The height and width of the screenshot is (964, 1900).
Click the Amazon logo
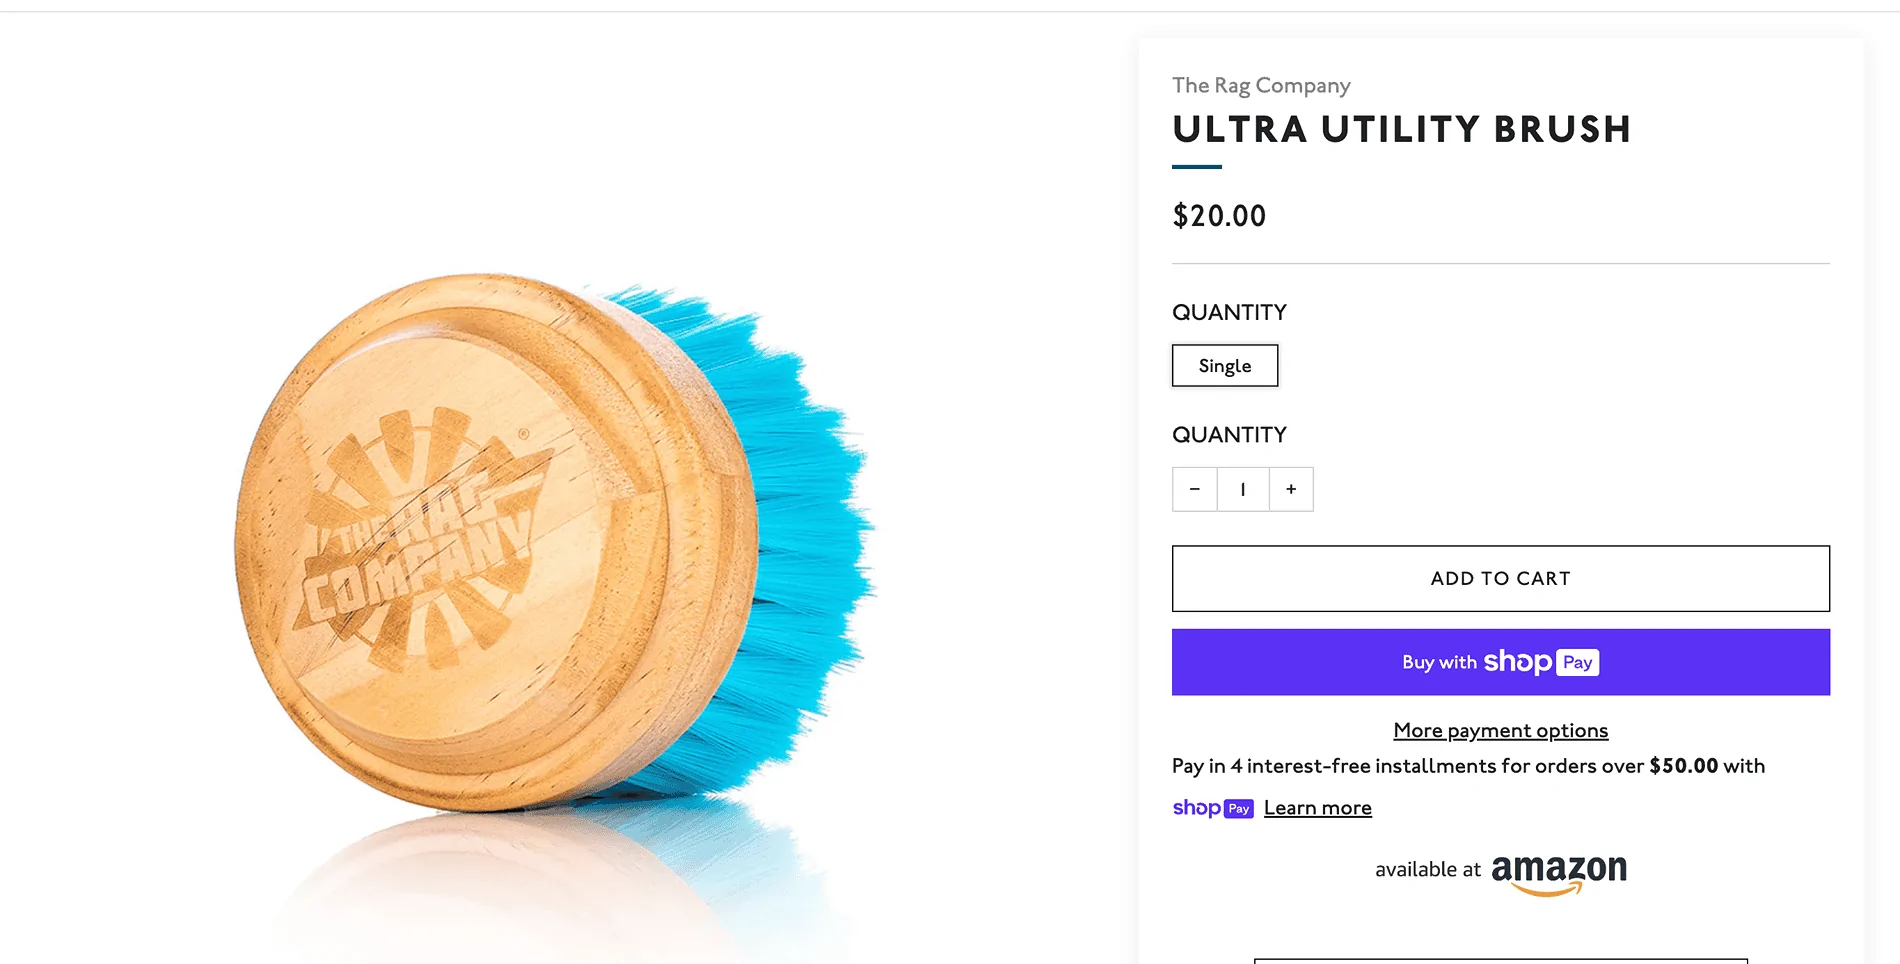point(1559,874)
